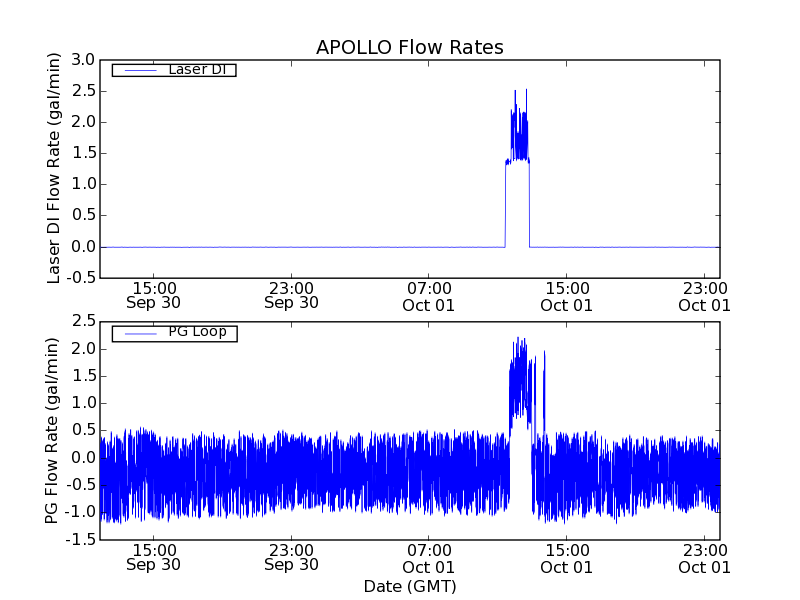Click '0.0' tick on Laser DI y-axis
The width and height of the screenshot is (800, 600).
point(83,247)
